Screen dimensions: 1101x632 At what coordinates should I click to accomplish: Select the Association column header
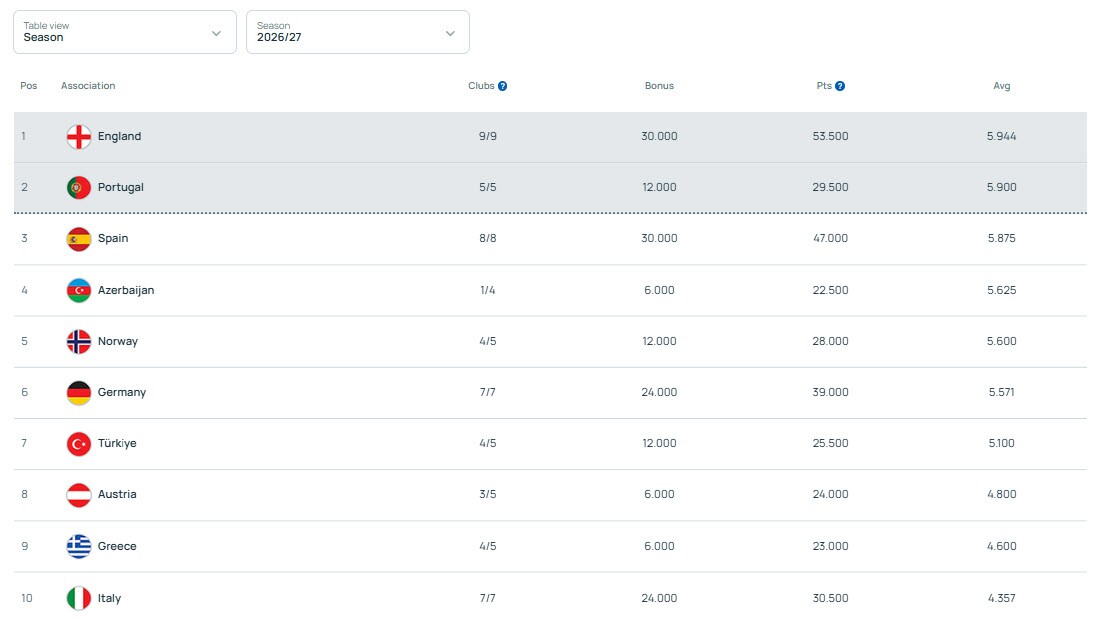click(88, 86)
